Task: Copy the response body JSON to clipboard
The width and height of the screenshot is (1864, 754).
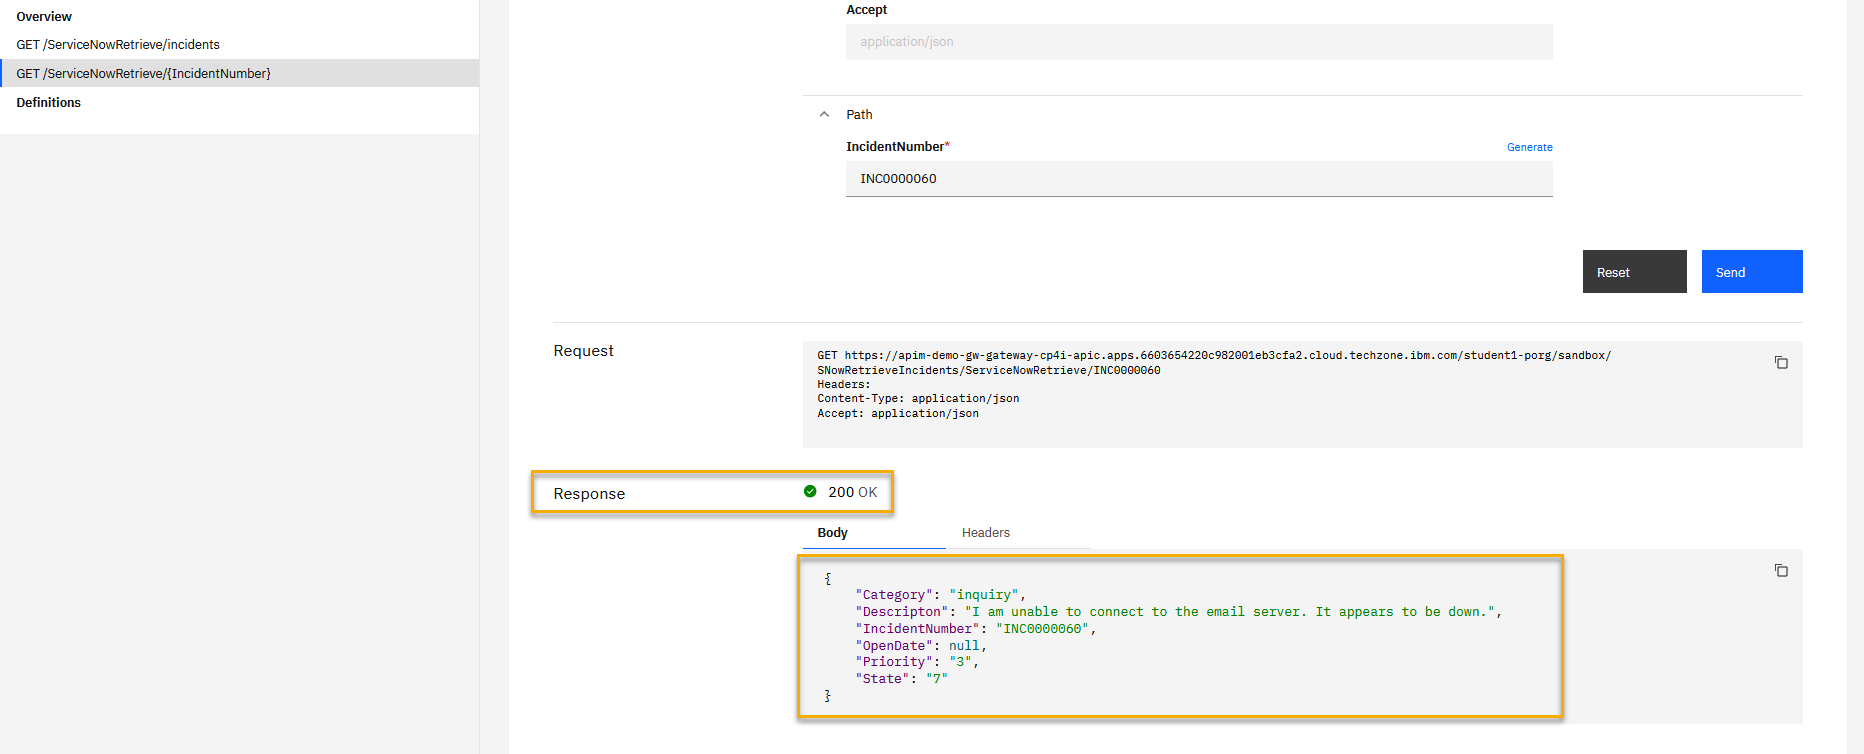Action: click(1781, 570)
